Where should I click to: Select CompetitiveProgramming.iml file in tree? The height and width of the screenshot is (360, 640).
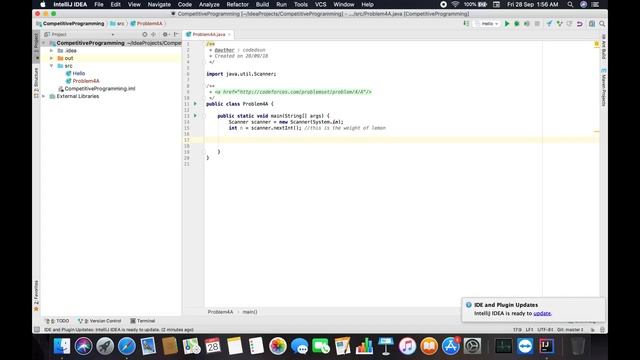96,89
